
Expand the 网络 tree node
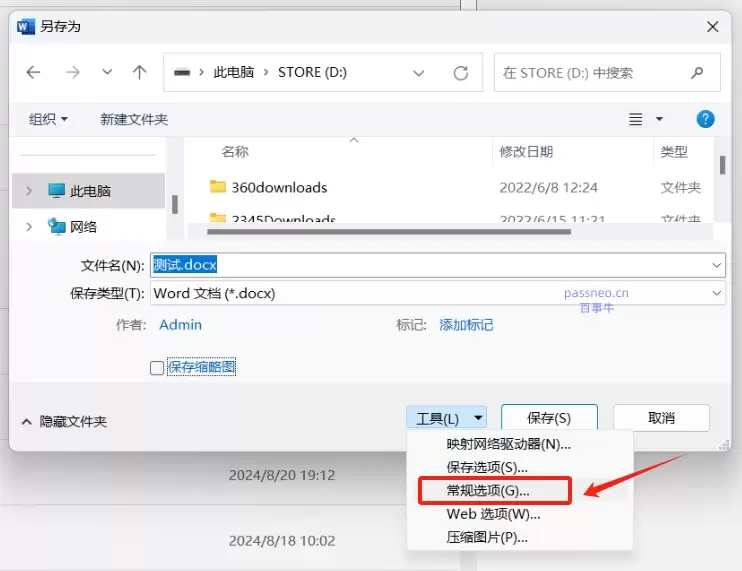pos(29,227)
